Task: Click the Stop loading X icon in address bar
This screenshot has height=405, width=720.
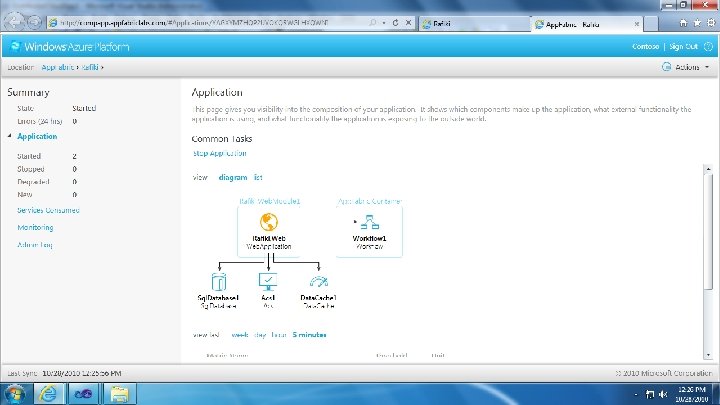Action: [408, 22]
